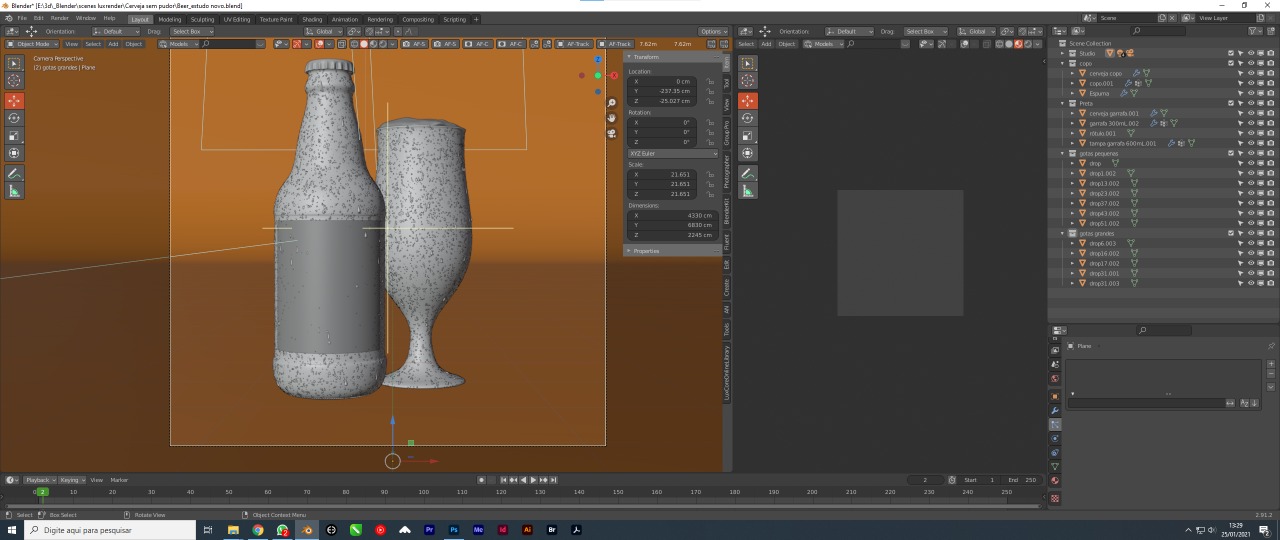Switch to the Shading workspace tab
The width and height of the screenshot is (1280, 540).
coord(312,19)
